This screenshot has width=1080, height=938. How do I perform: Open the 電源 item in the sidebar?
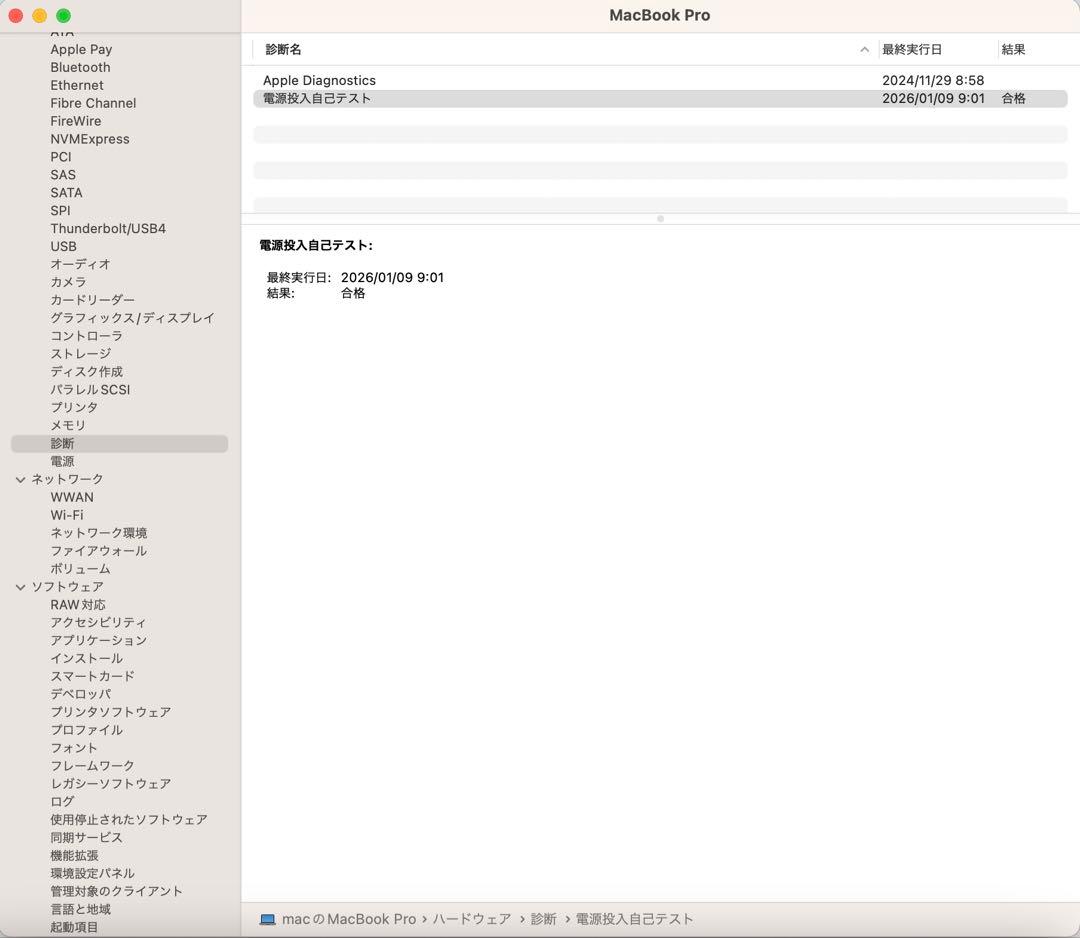coord(62,461)
